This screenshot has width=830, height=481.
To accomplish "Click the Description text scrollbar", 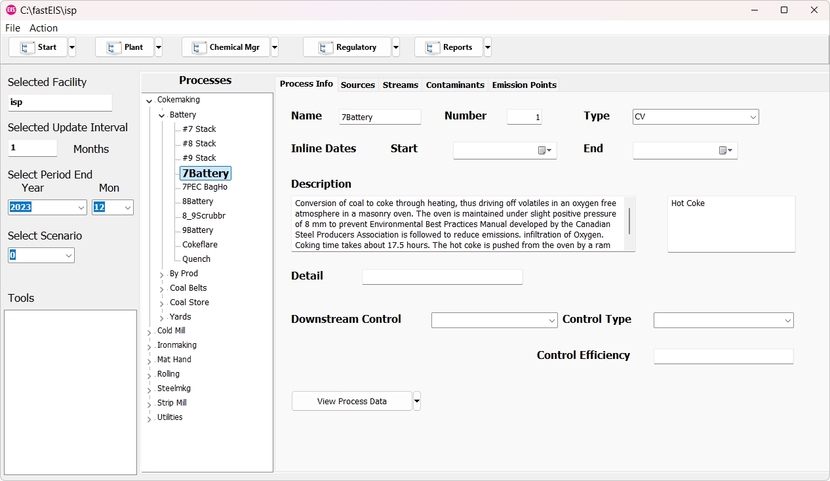I will [629, 222].
